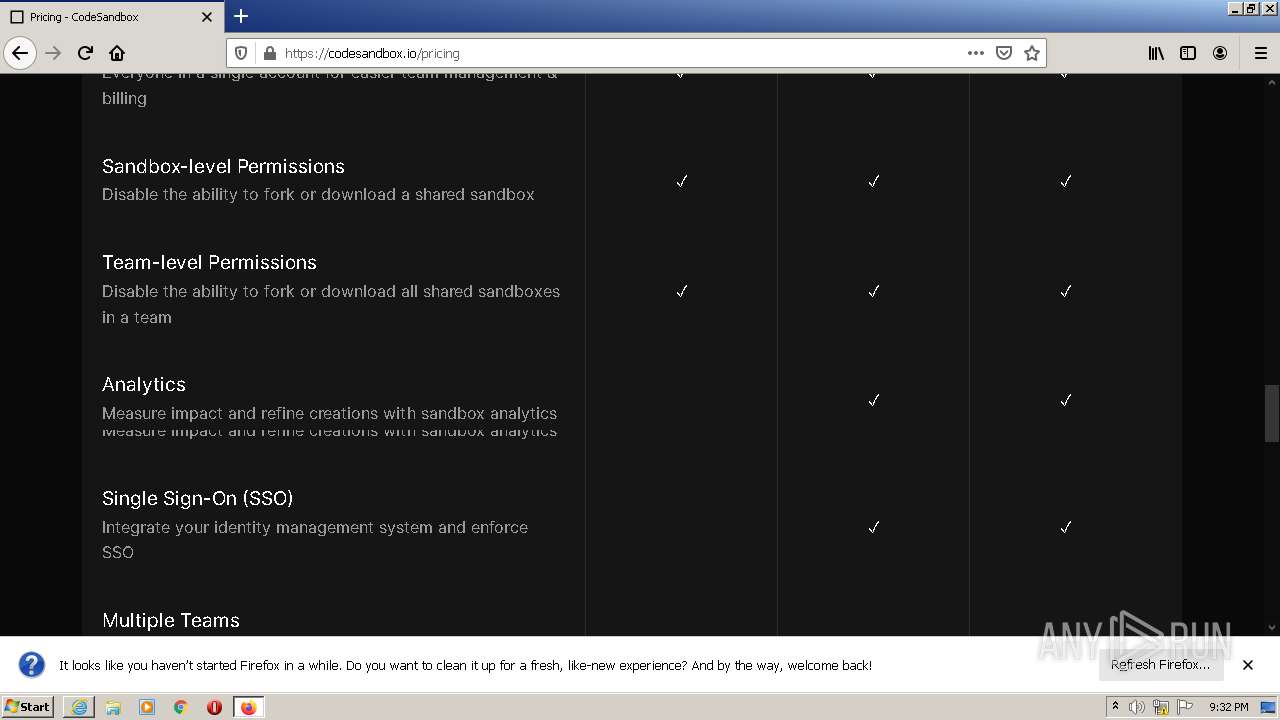Open Opera from the taskbar
Image resolution: width=1280 pixels, height=720 pixels.
click(214, 707)
